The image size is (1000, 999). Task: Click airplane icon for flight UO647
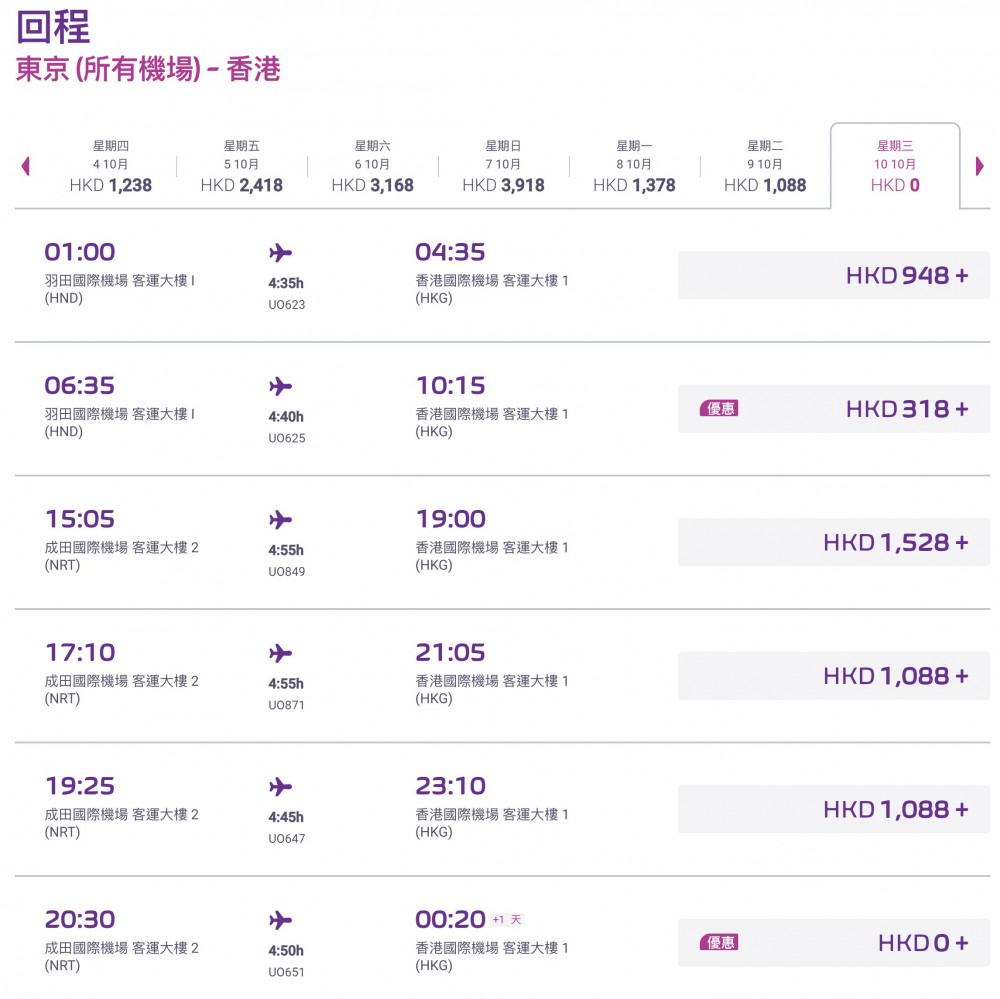click(x=281, y=787)
